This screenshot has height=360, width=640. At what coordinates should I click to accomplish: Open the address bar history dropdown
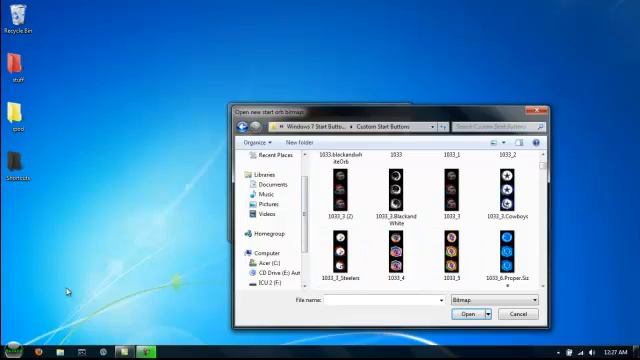pyautogui.click(x=432, y=127)
